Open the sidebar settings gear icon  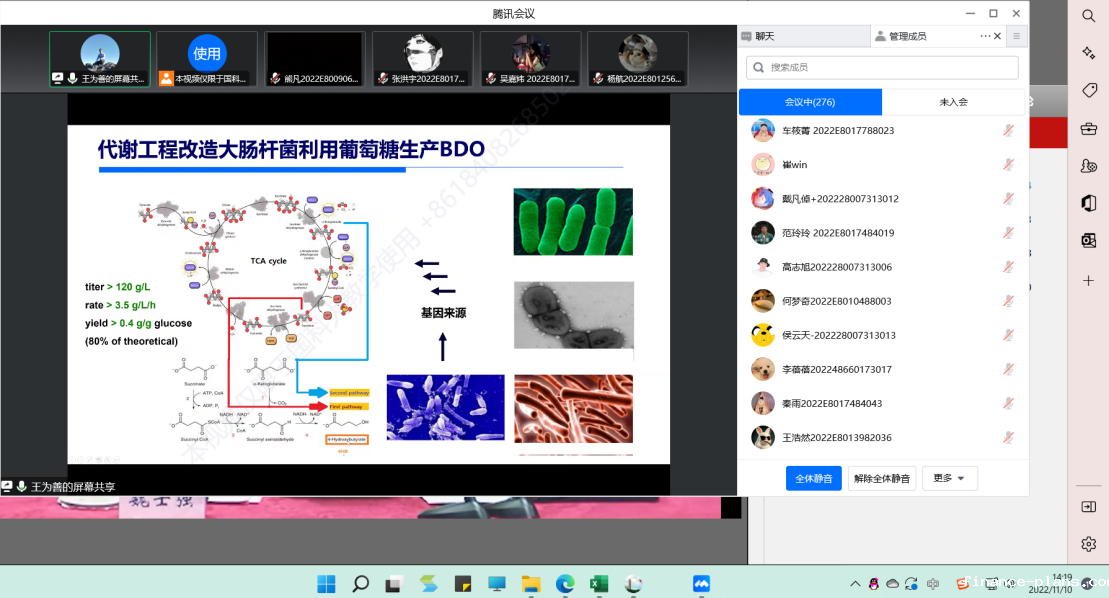point(1088,544)
